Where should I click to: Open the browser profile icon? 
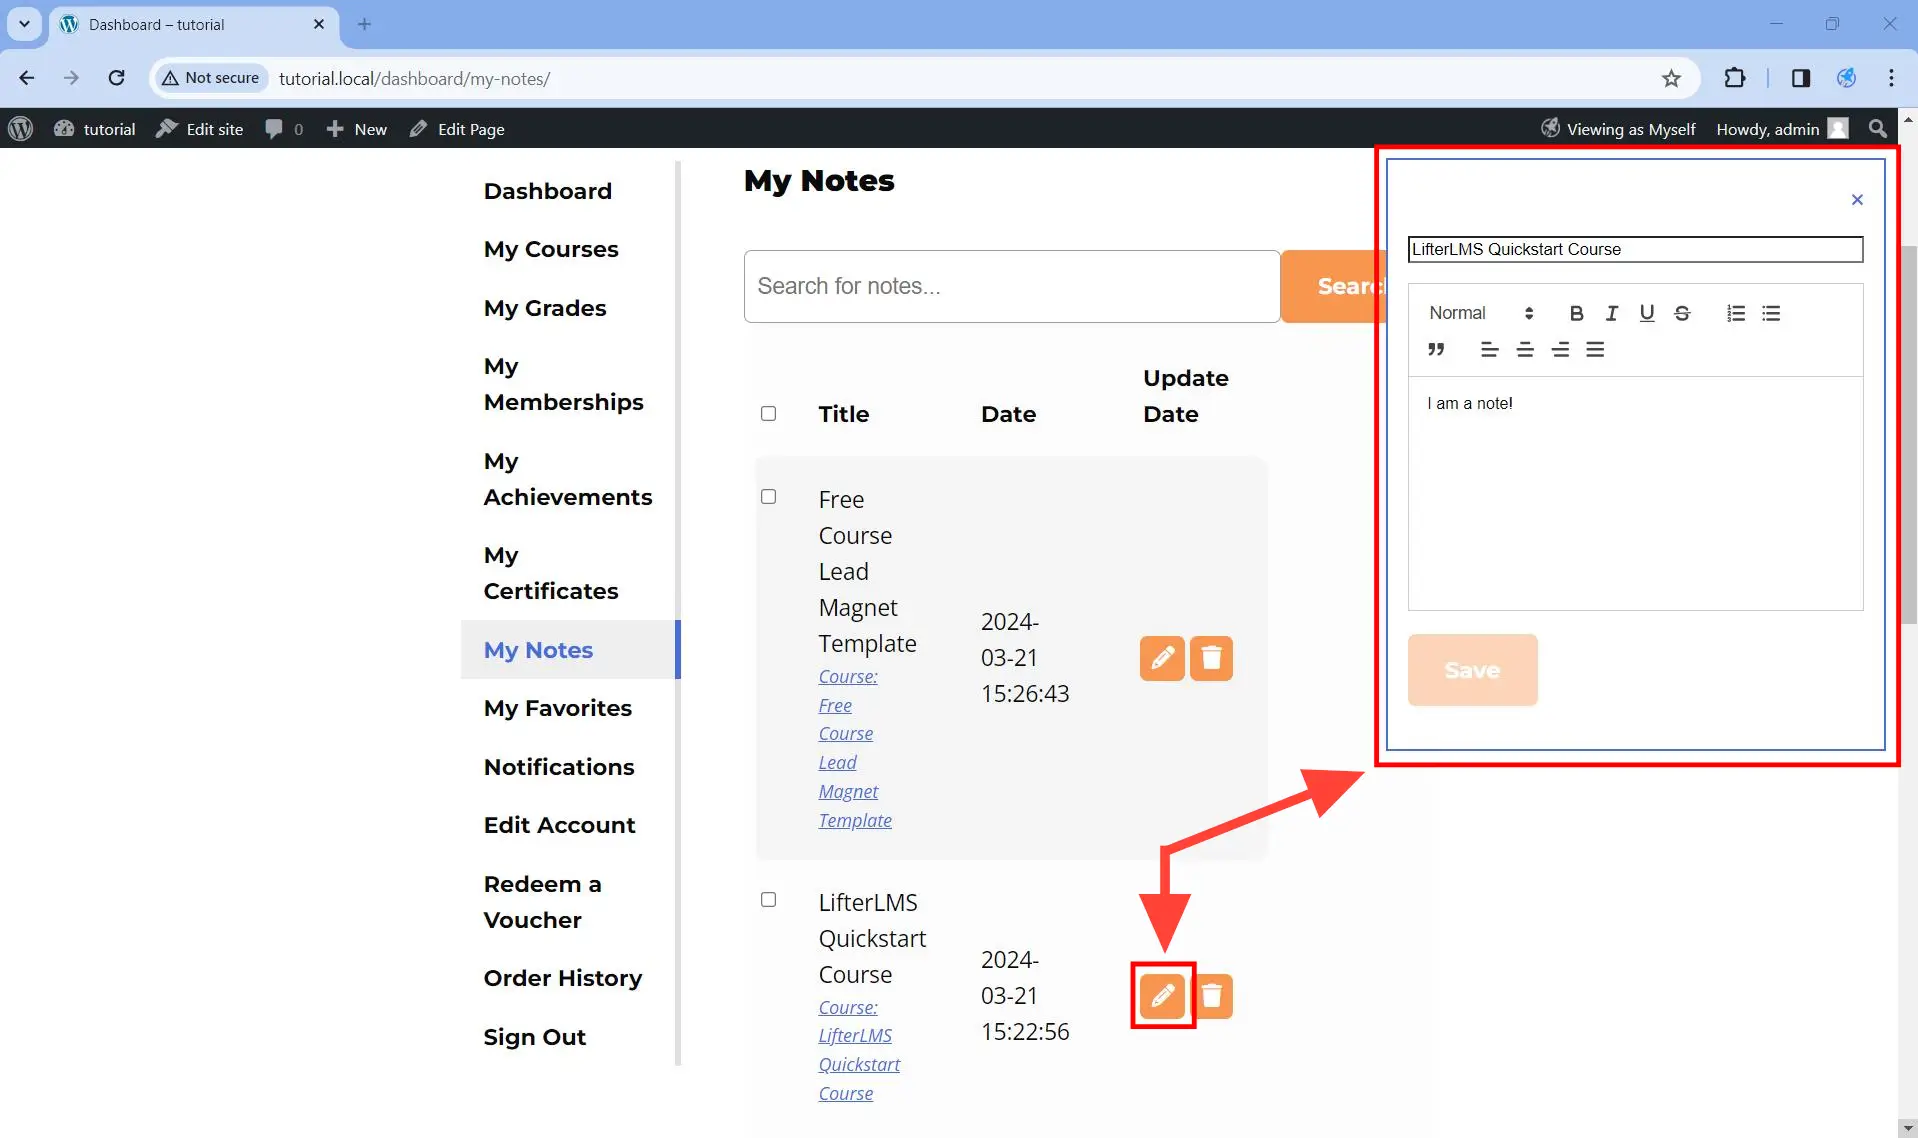[x=1846, y=78]
